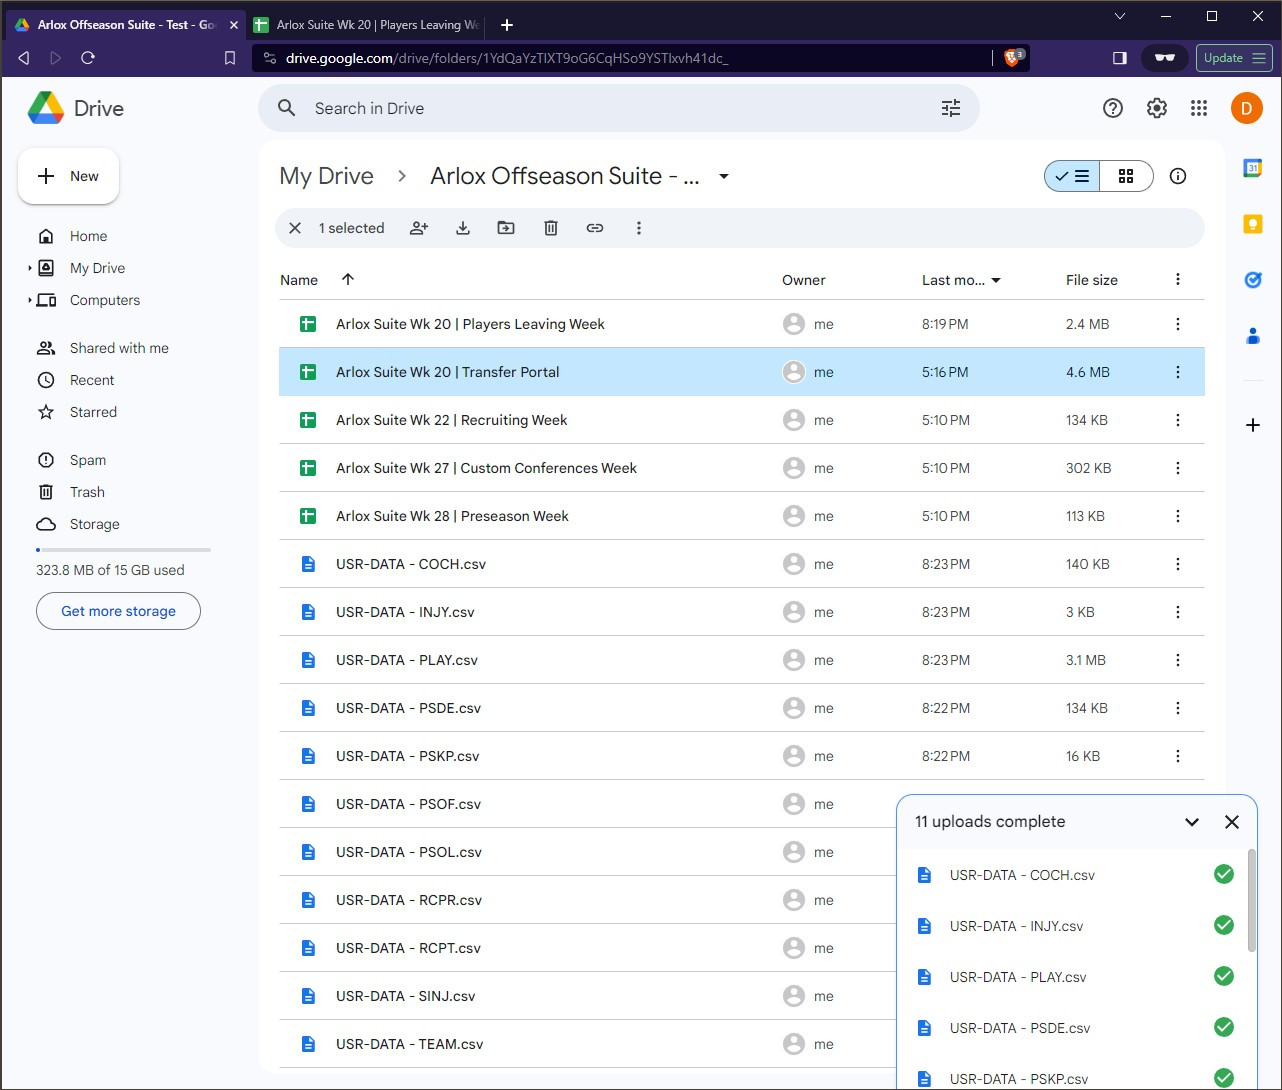1282x1090 pixels.
Task: Open search filter options in search bar
Action: [x=951, y=108]
